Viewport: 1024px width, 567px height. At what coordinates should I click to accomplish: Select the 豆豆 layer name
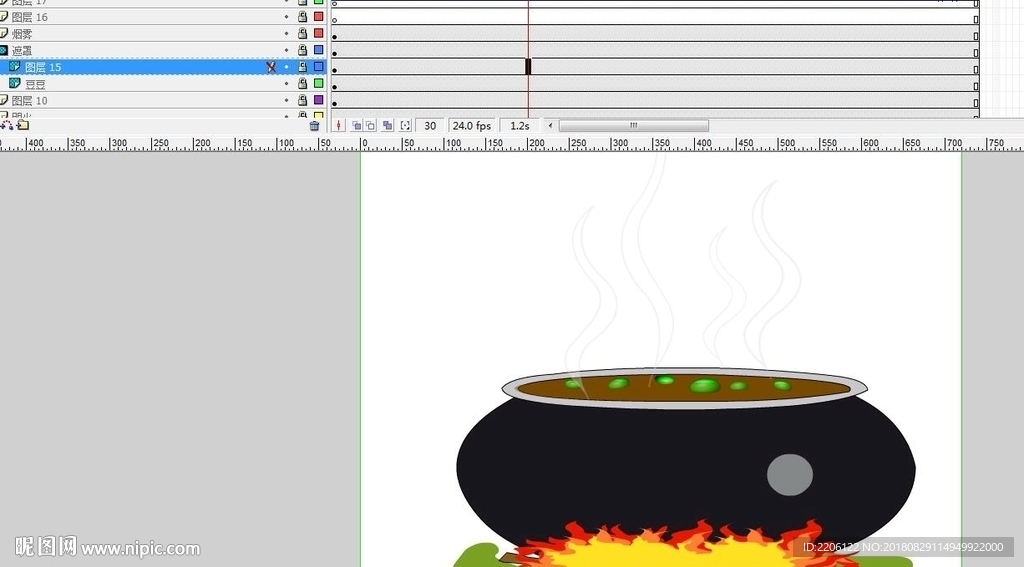tap(35, 84)
